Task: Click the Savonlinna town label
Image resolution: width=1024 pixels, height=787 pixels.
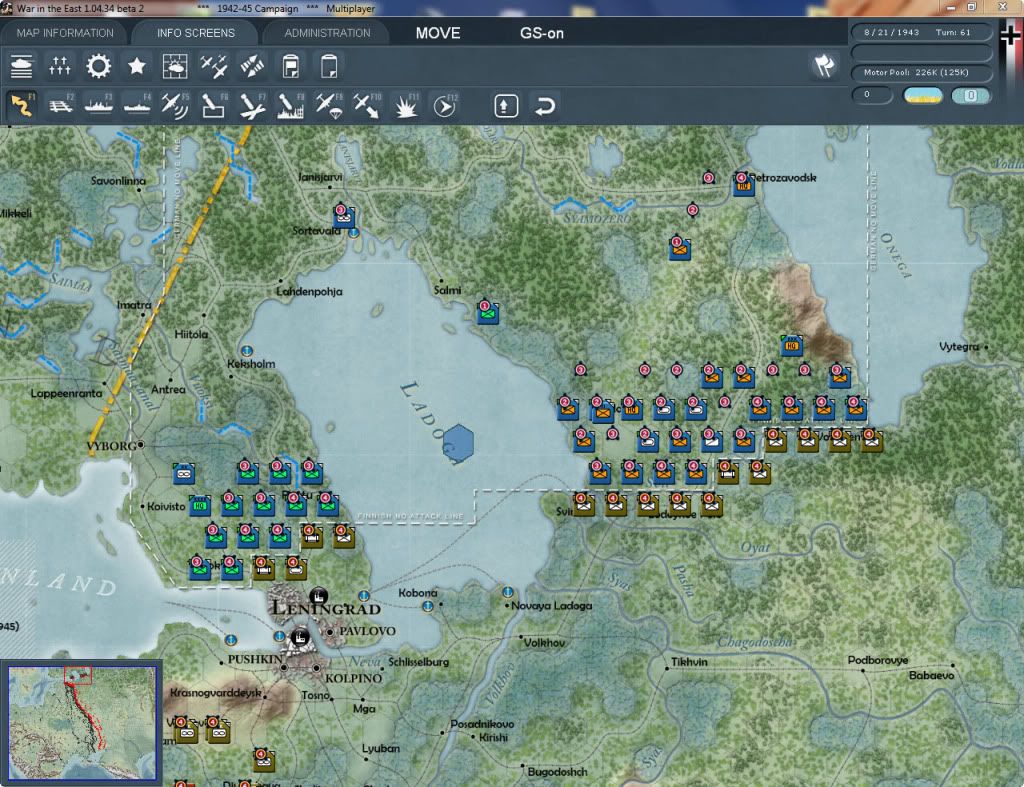Action: pyautogui.click(x=118, y=181)
